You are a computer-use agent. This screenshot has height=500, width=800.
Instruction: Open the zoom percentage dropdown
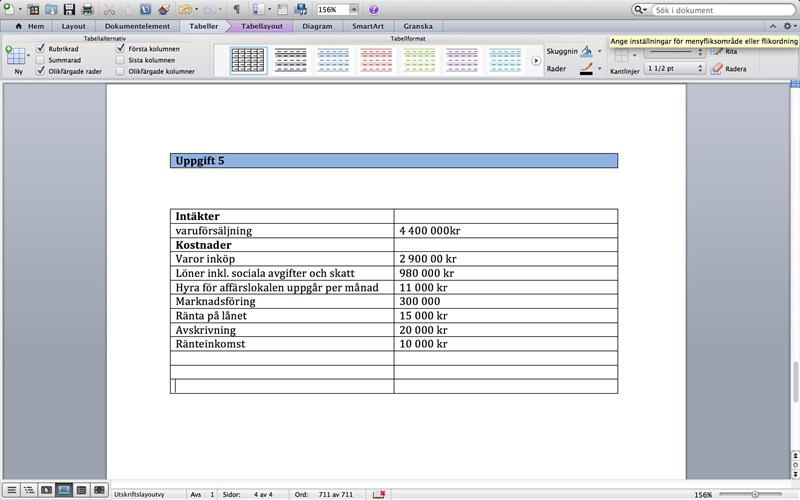[x=354, y=9]
